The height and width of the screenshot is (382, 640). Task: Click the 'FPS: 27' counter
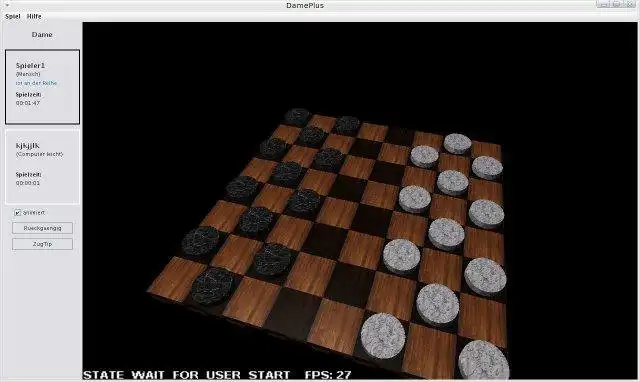[x=328, y=375]
